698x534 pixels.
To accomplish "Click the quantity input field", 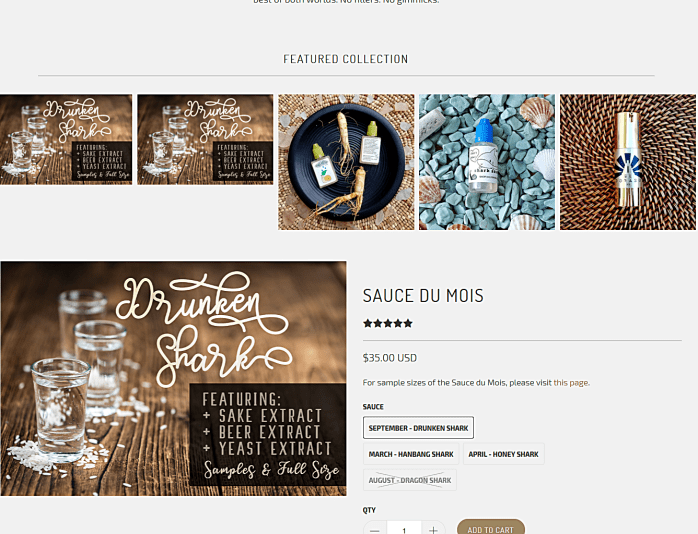I will point(404,529).
